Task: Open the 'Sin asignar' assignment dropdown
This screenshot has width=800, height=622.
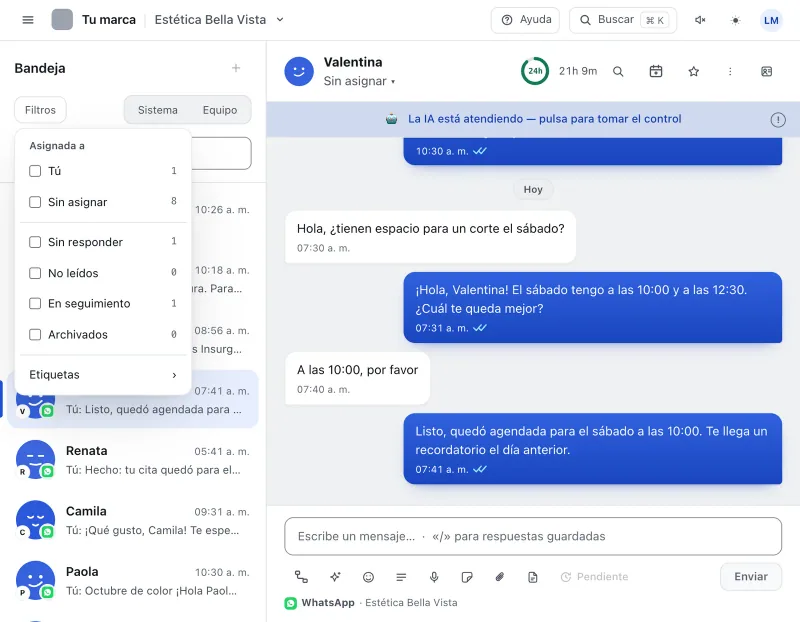Action: point(359,81)
